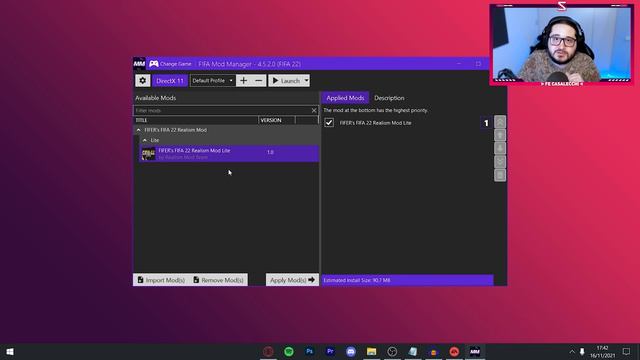Sort mods by the VERSION column header
640x360 pixels.
click(276, 120)
